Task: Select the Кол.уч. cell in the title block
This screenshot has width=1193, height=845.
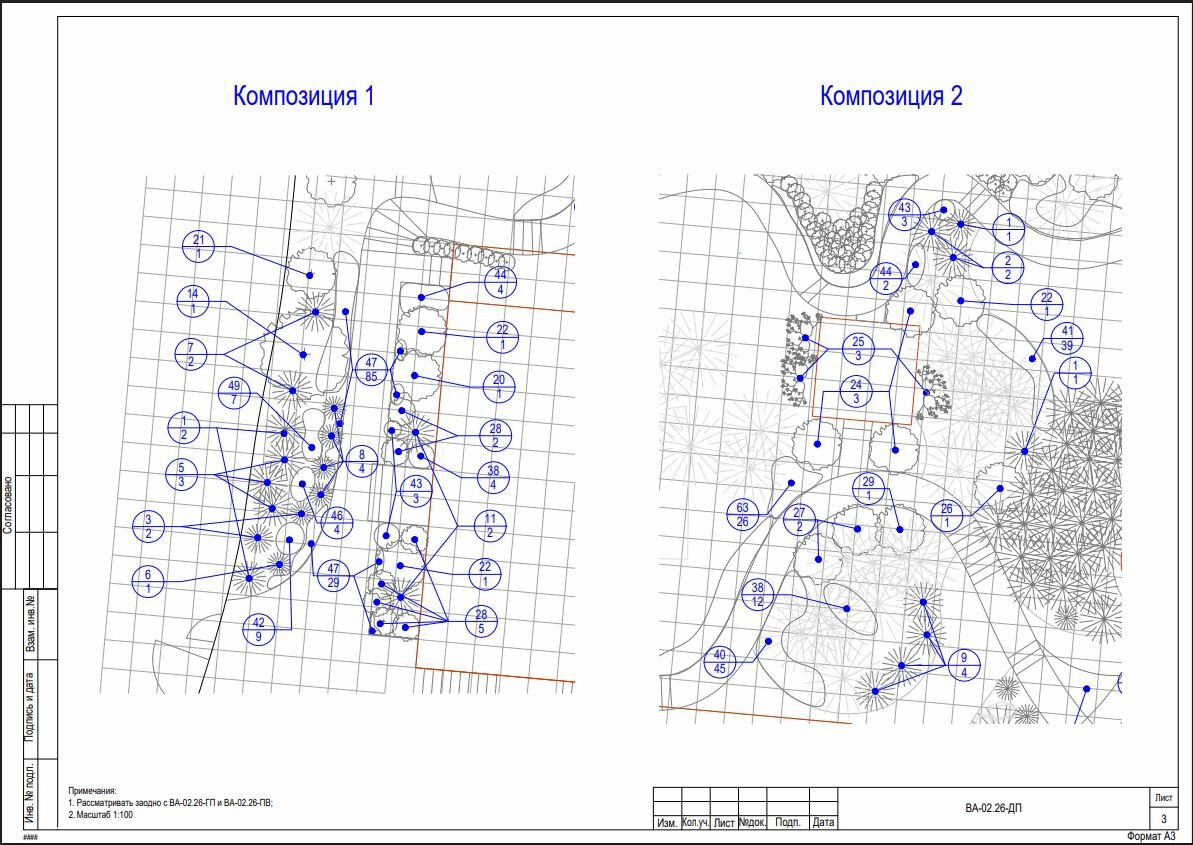Action: (695, 822)
